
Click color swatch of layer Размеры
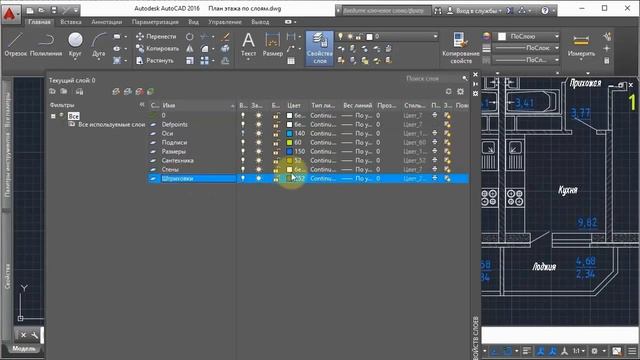coord(289,151)
